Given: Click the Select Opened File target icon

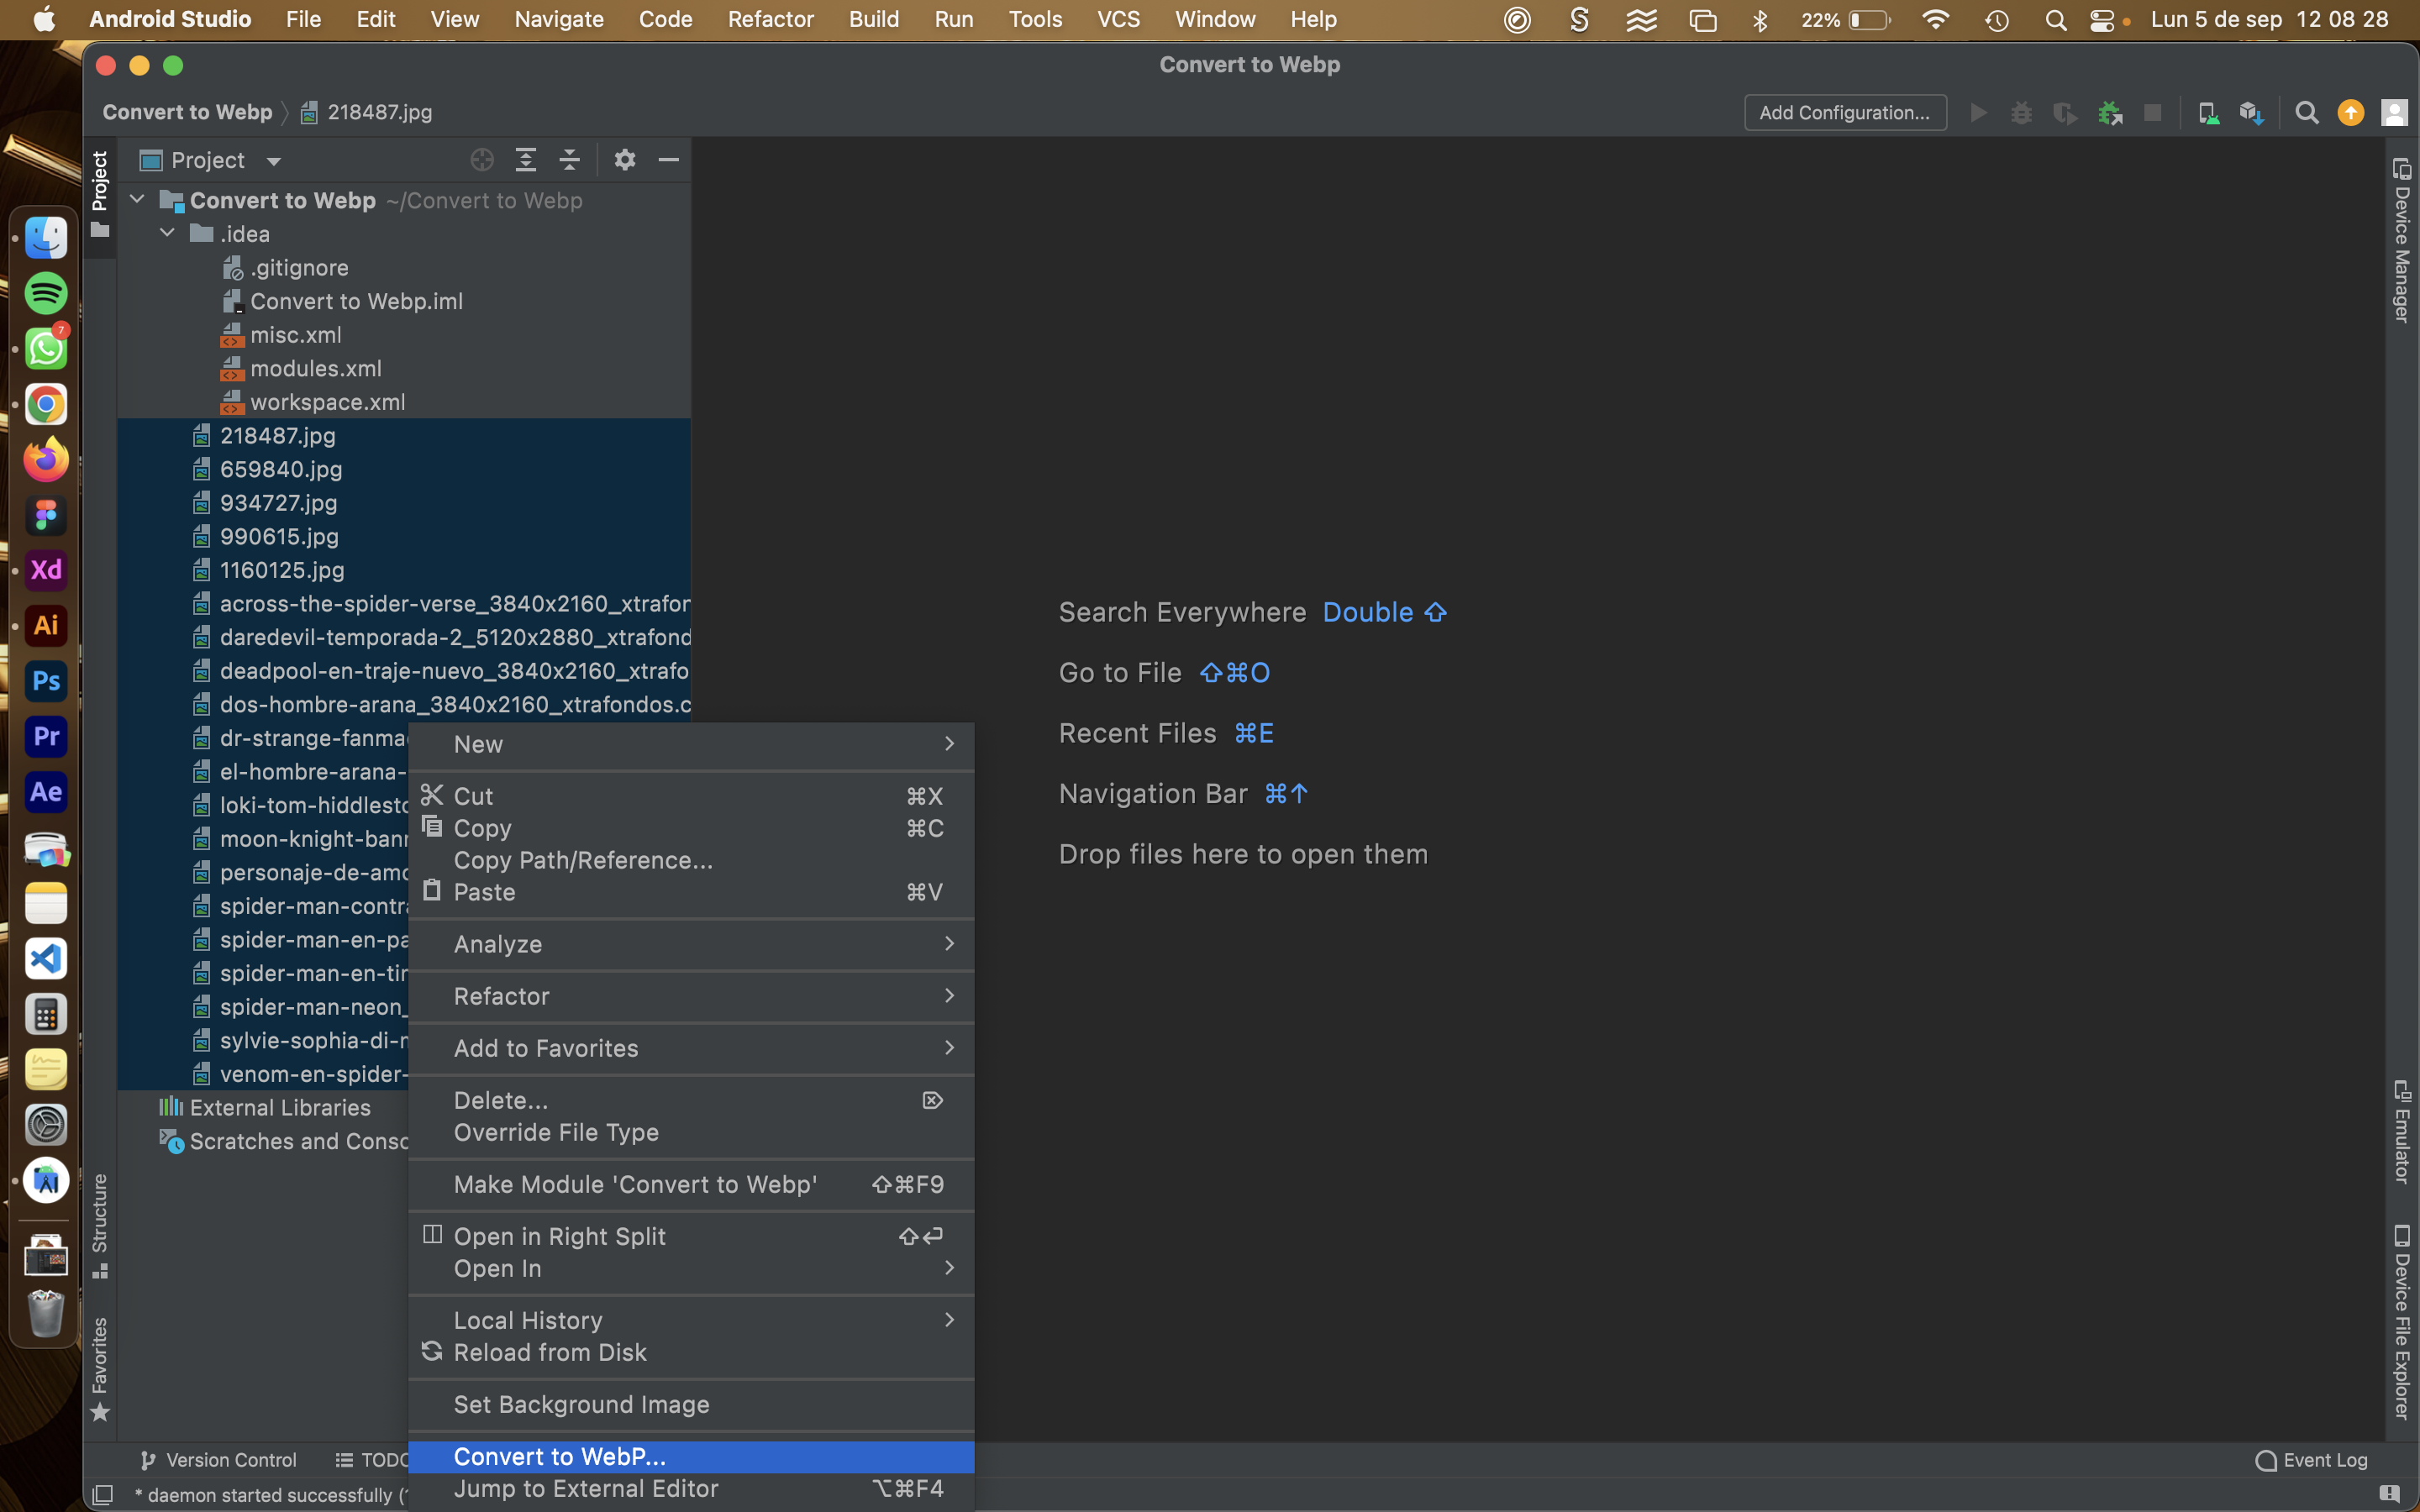Looking at the screenshot, I should (482, 160).
